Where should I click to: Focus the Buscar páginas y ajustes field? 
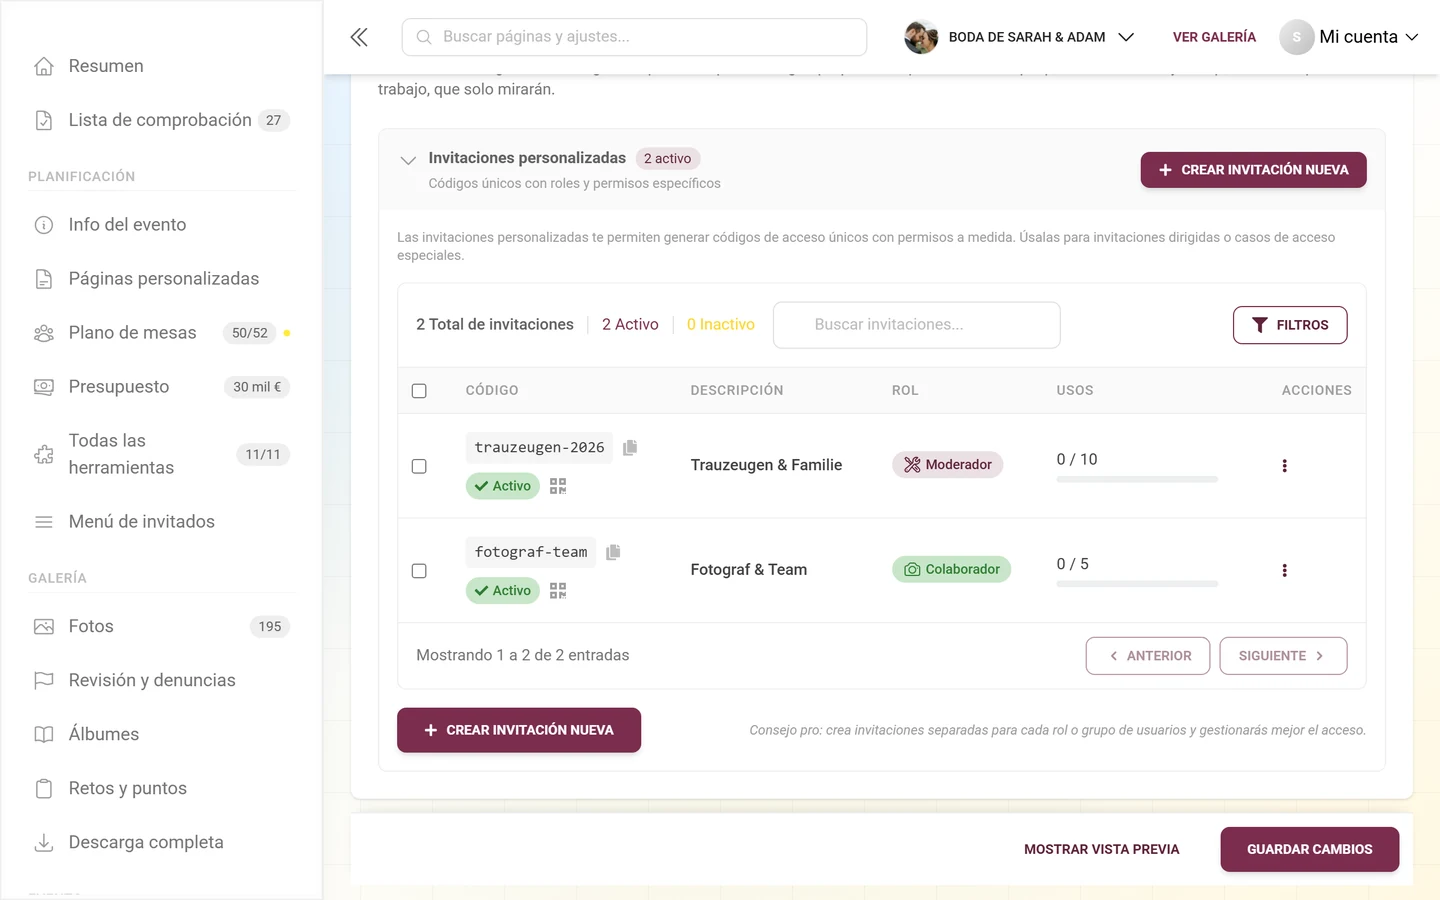634,37
